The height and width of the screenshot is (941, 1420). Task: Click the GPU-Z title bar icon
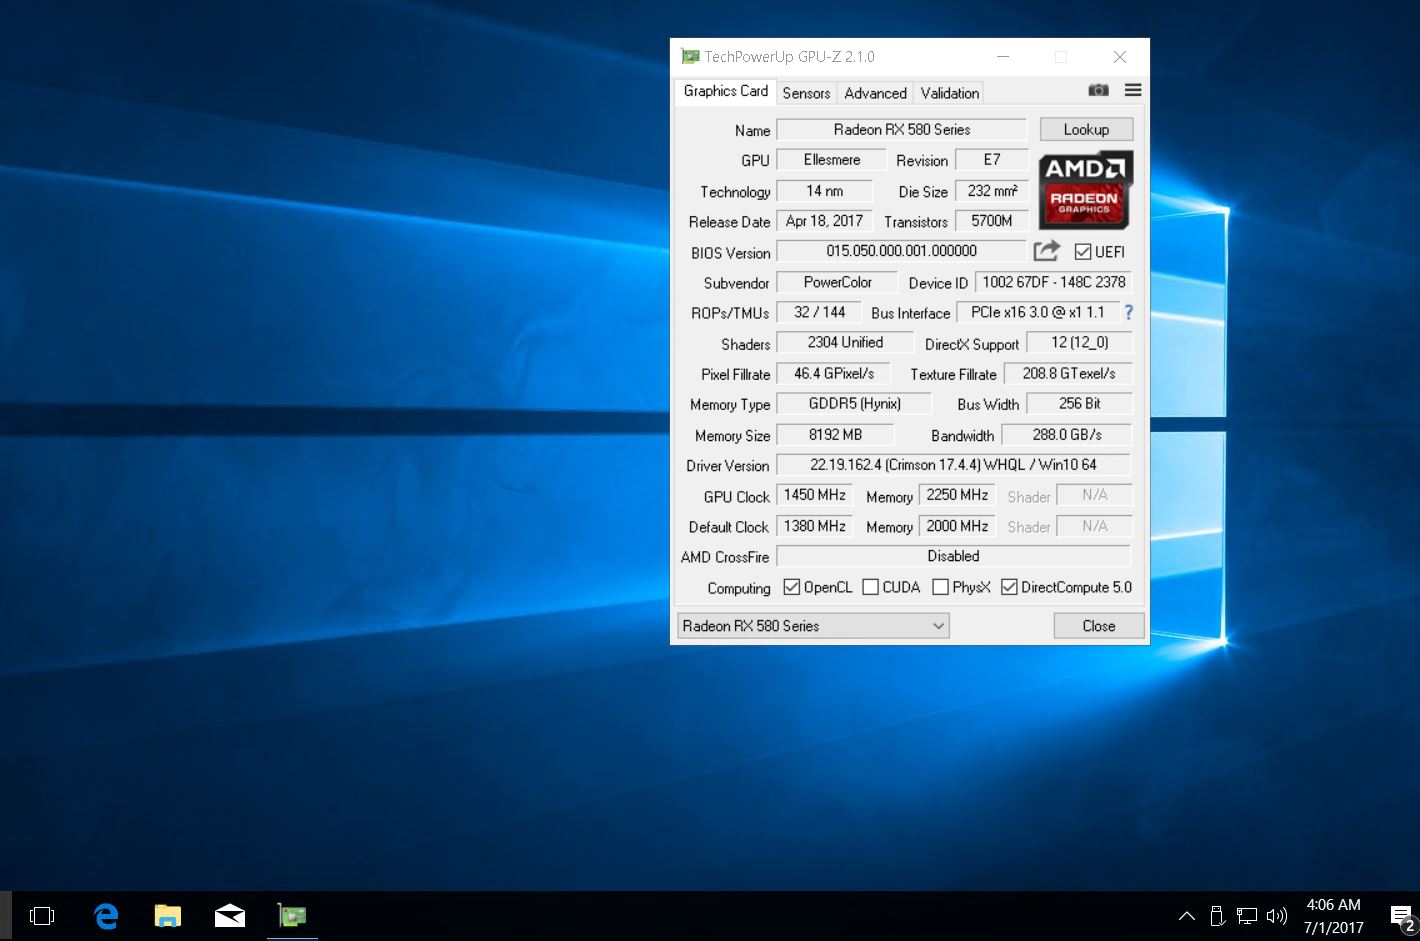pos(690,57)
